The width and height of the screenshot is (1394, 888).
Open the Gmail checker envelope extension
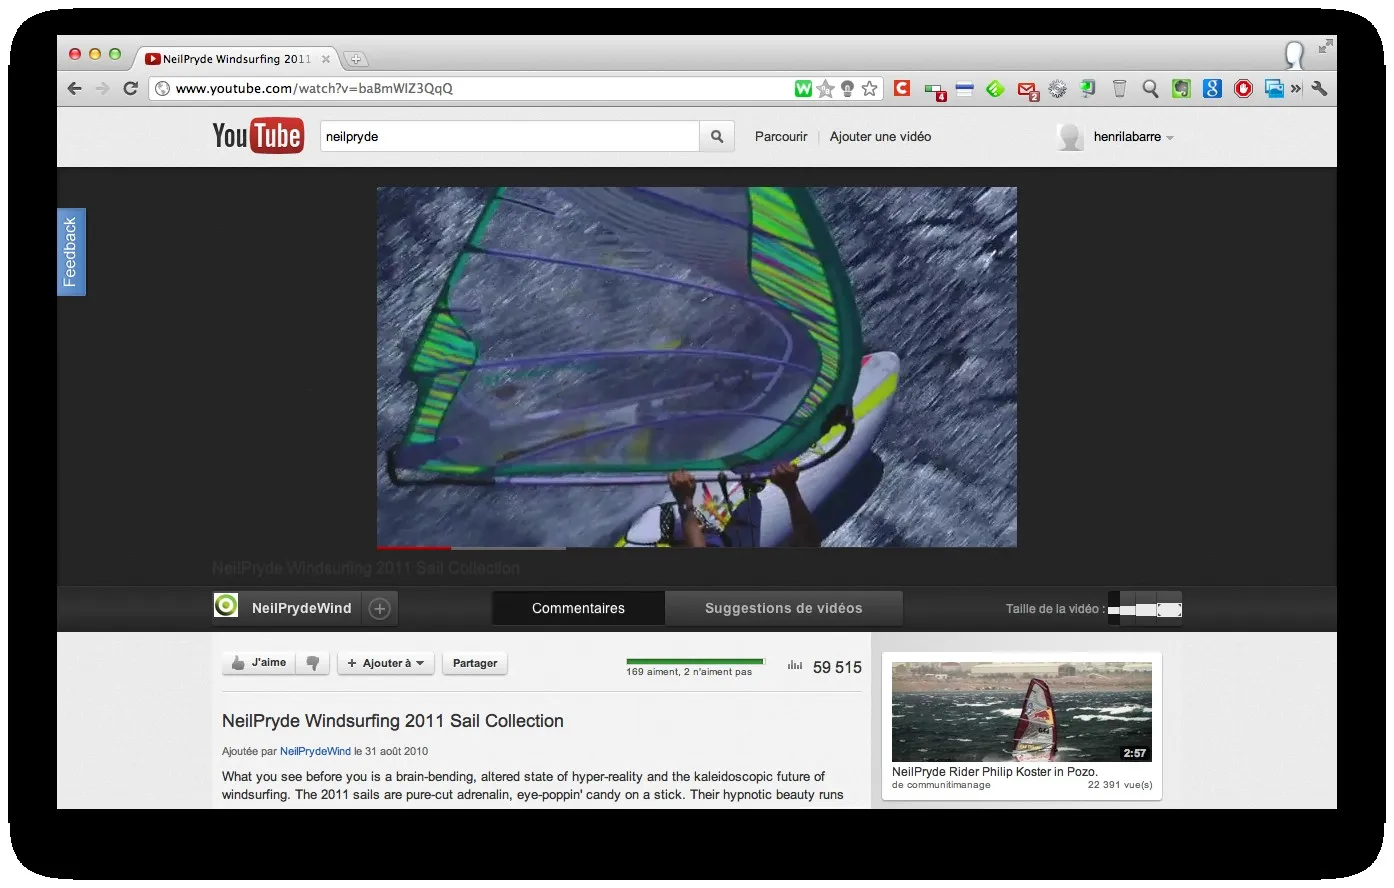pos(1027,90)
